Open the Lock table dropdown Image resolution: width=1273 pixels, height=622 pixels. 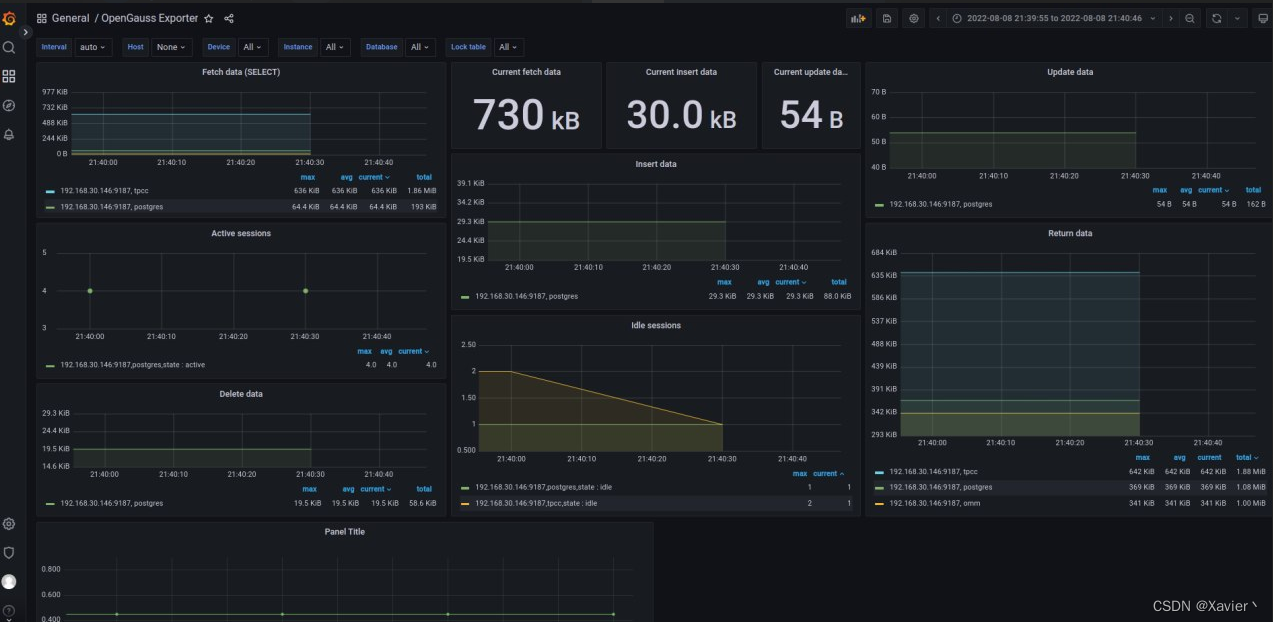(x=508, y=47)
